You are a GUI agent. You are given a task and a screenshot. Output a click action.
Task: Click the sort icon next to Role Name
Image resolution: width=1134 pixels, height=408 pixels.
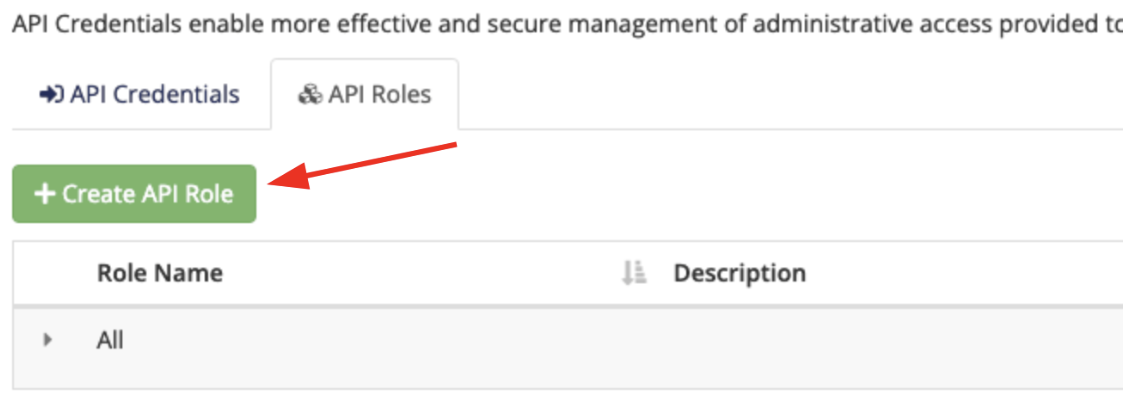pyautogui.click(x=634, y=273)
